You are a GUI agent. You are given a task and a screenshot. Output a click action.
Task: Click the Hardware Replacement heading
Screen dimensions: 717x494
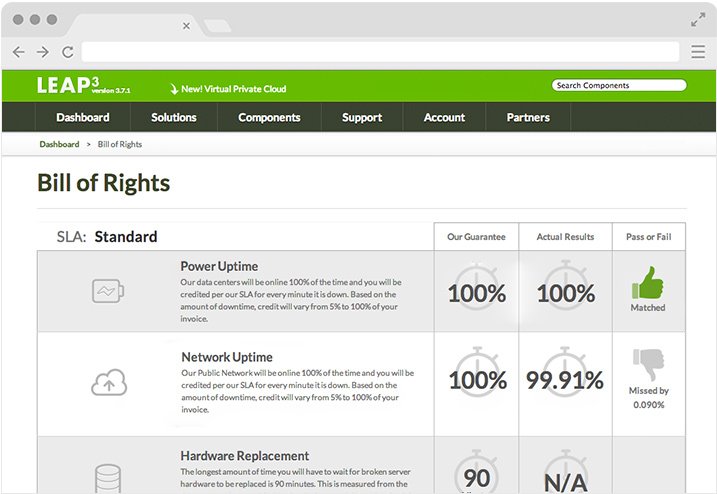(x=245, y=456)
